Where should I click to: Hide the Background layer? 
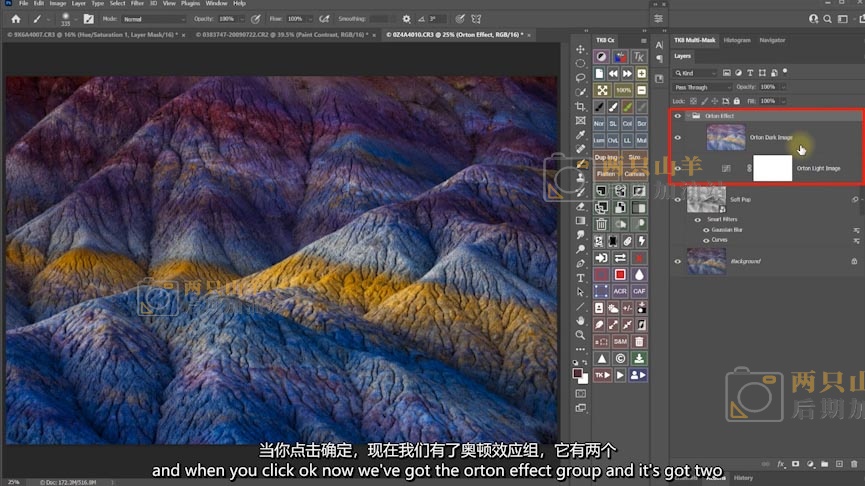click(x=678, y=261)
